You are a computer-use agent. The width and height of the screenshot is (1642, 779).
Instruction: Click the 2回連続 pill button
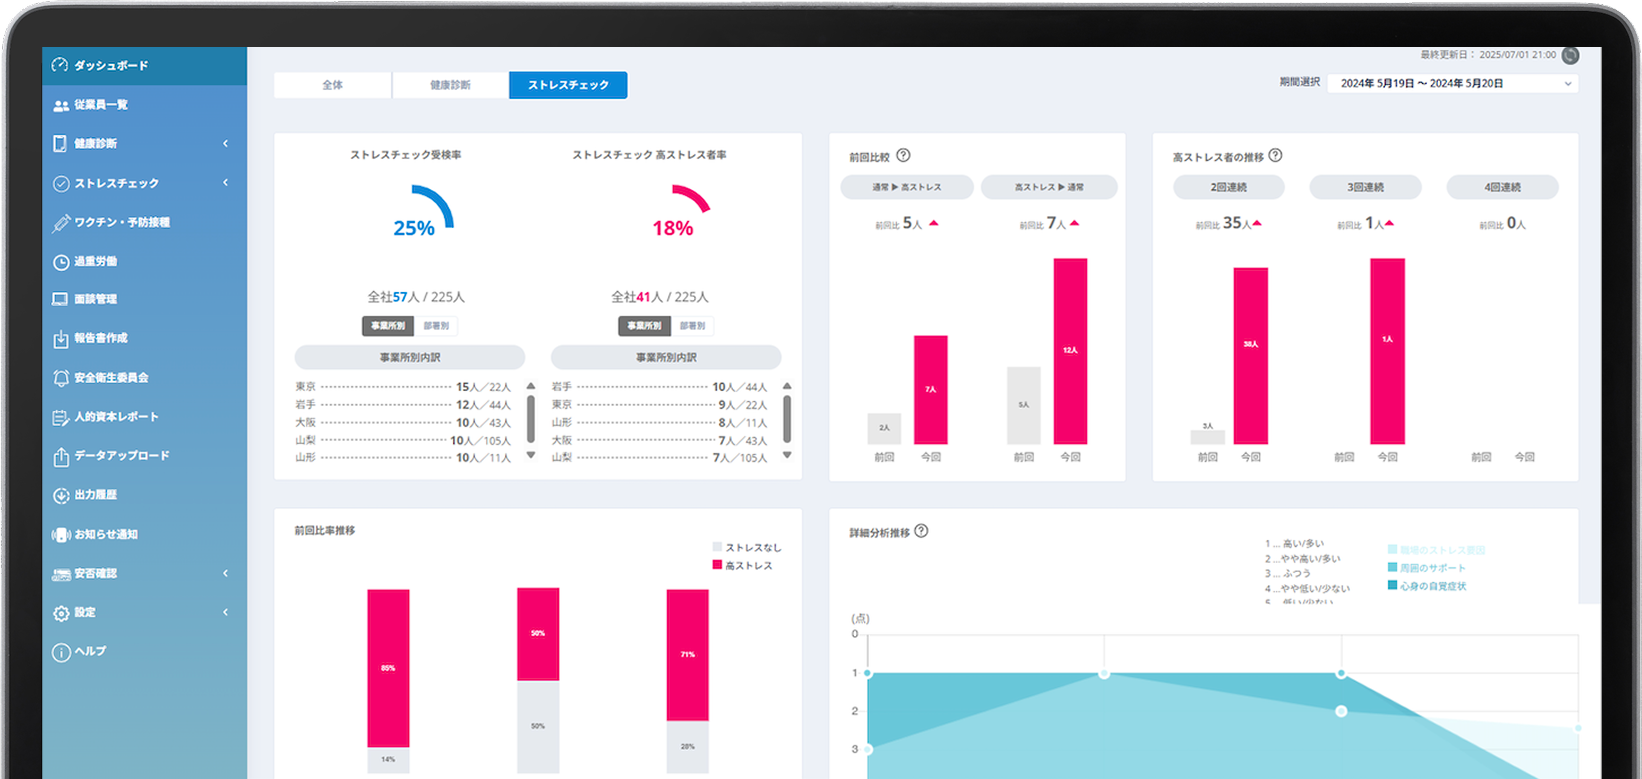point(1229,187)
